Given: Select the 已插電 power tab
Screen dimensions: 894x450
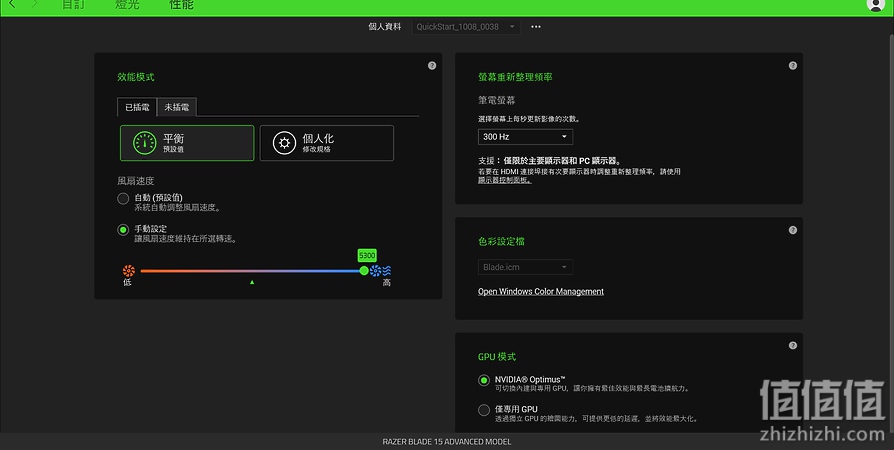Looking at the screenshot, I should click(137, 107).
